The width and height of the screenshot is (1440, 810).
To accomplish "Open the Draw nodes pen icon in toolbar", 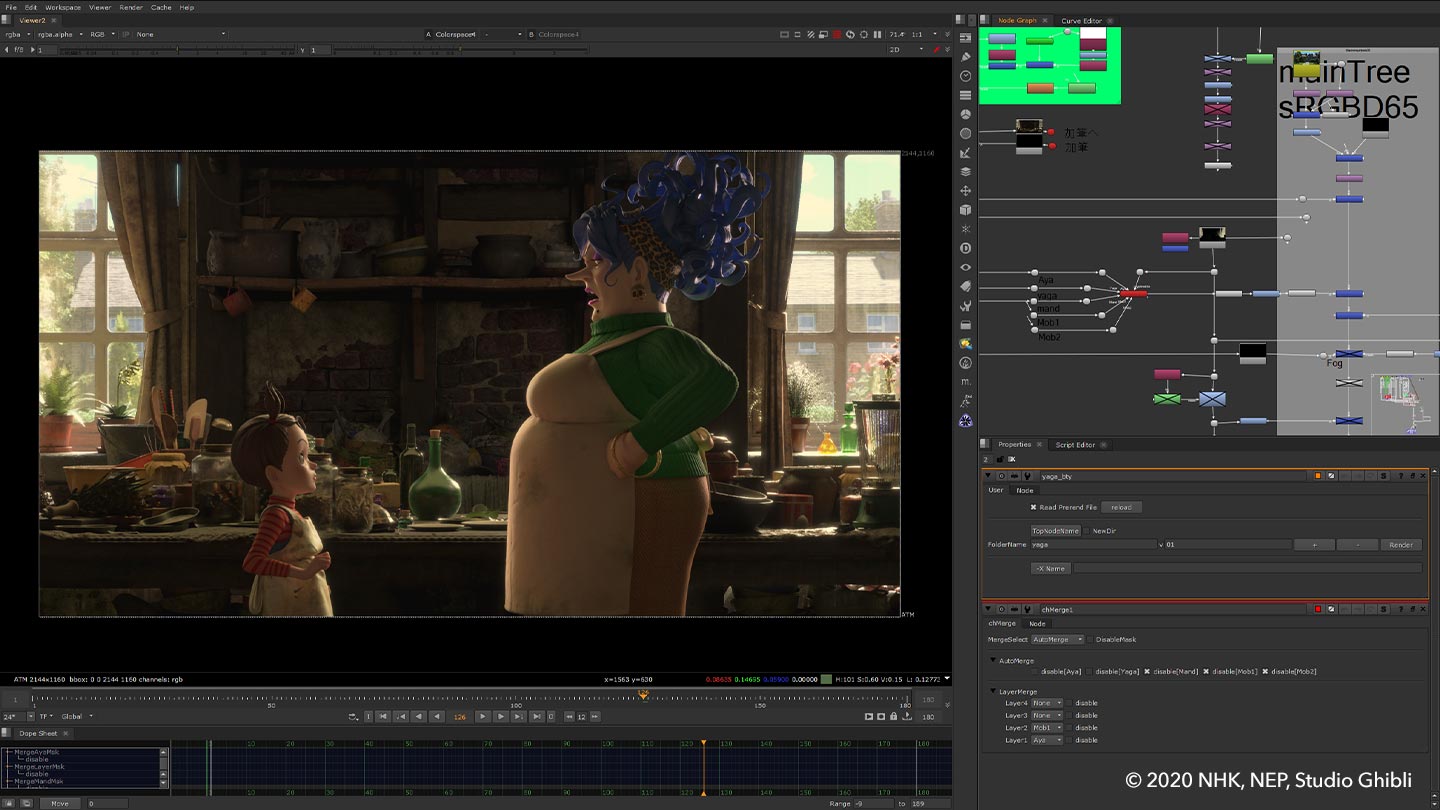I will click(x=965, y=57).
